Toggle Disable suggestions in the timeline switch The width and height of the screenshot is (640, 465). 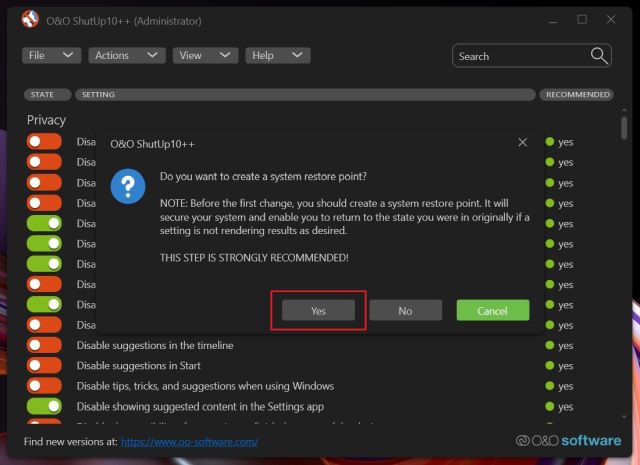coord(44,345)
